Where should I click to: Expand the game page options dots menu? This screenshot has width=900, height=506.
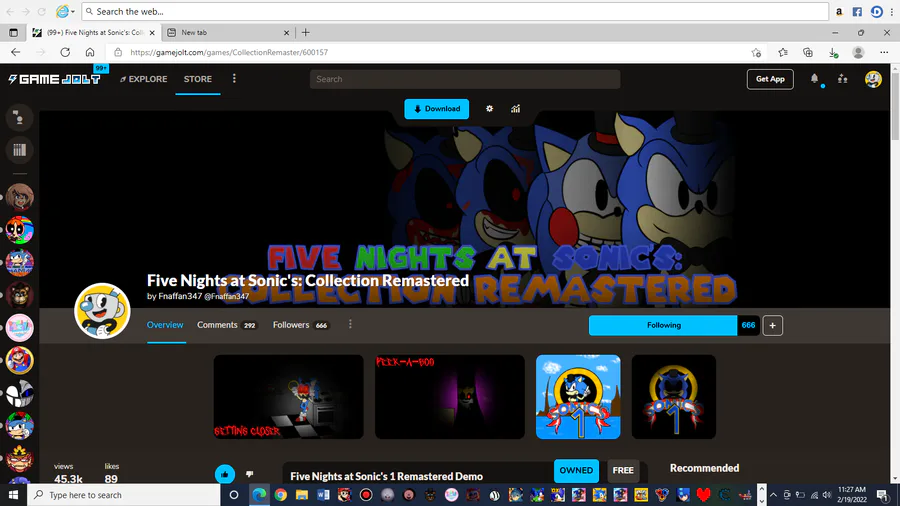click(x=350, y=325)
